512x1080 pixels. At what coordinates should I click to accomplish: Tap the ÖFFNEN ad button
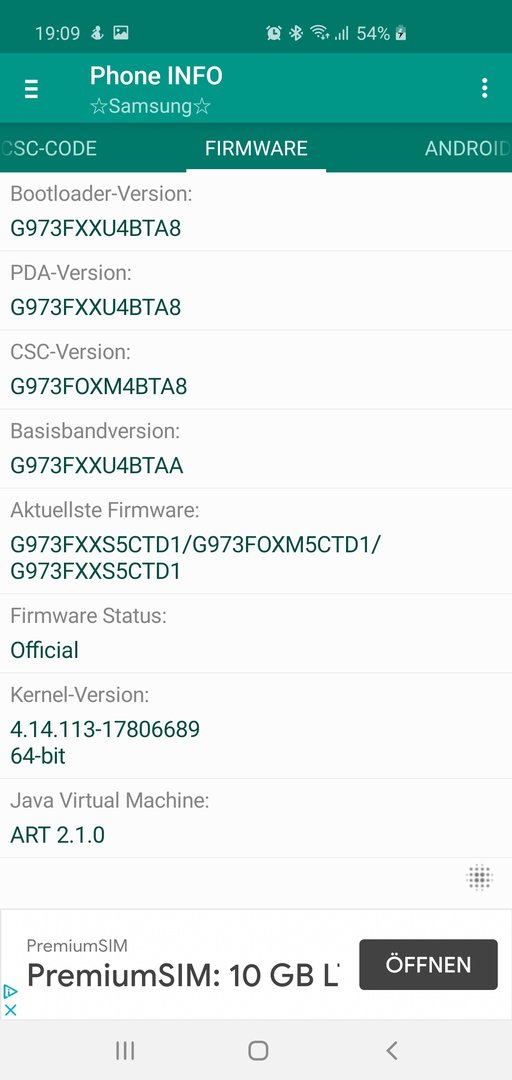pos(428,964)
